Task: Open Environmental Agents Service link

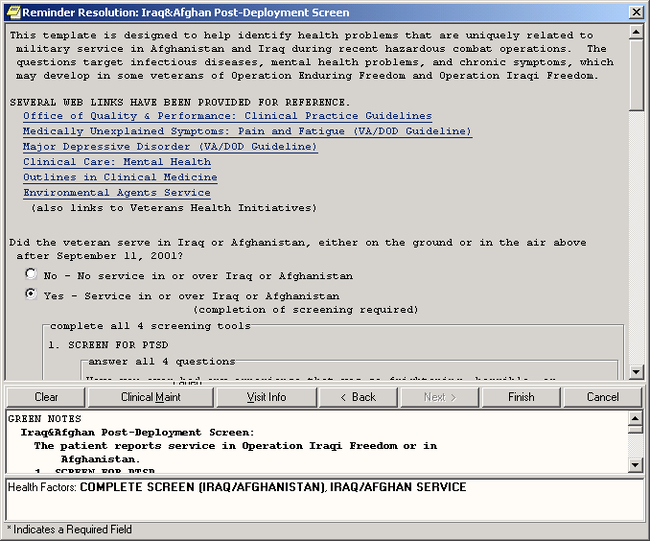Action: pos(117,192)
